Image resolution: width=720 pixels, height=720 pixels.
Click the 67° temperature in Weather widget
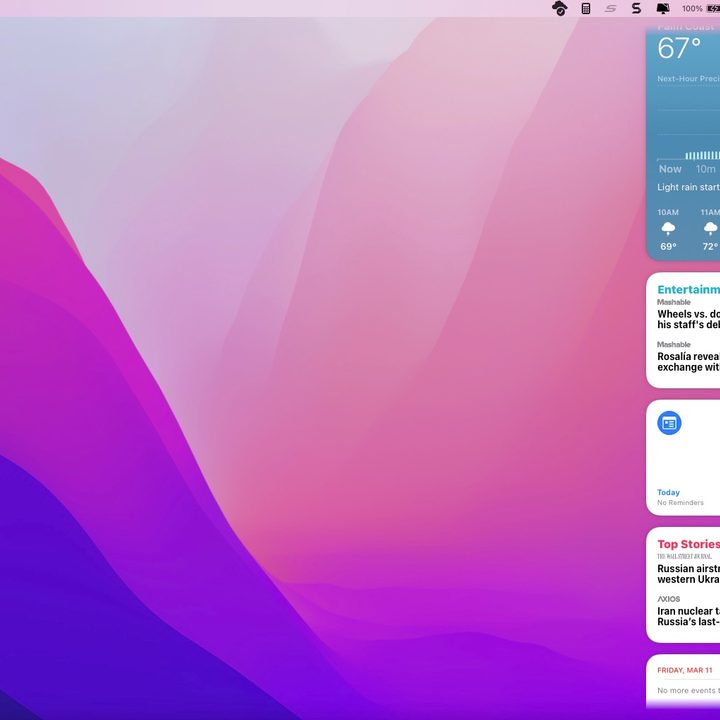pyautogui.click(x=679, y=48)
